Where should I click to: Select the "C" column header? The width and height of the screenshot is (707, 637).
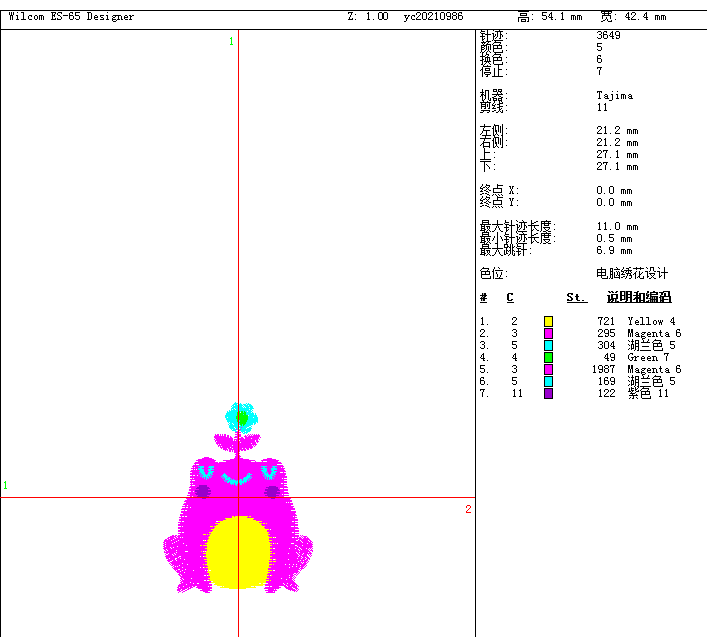click(510, 298)
